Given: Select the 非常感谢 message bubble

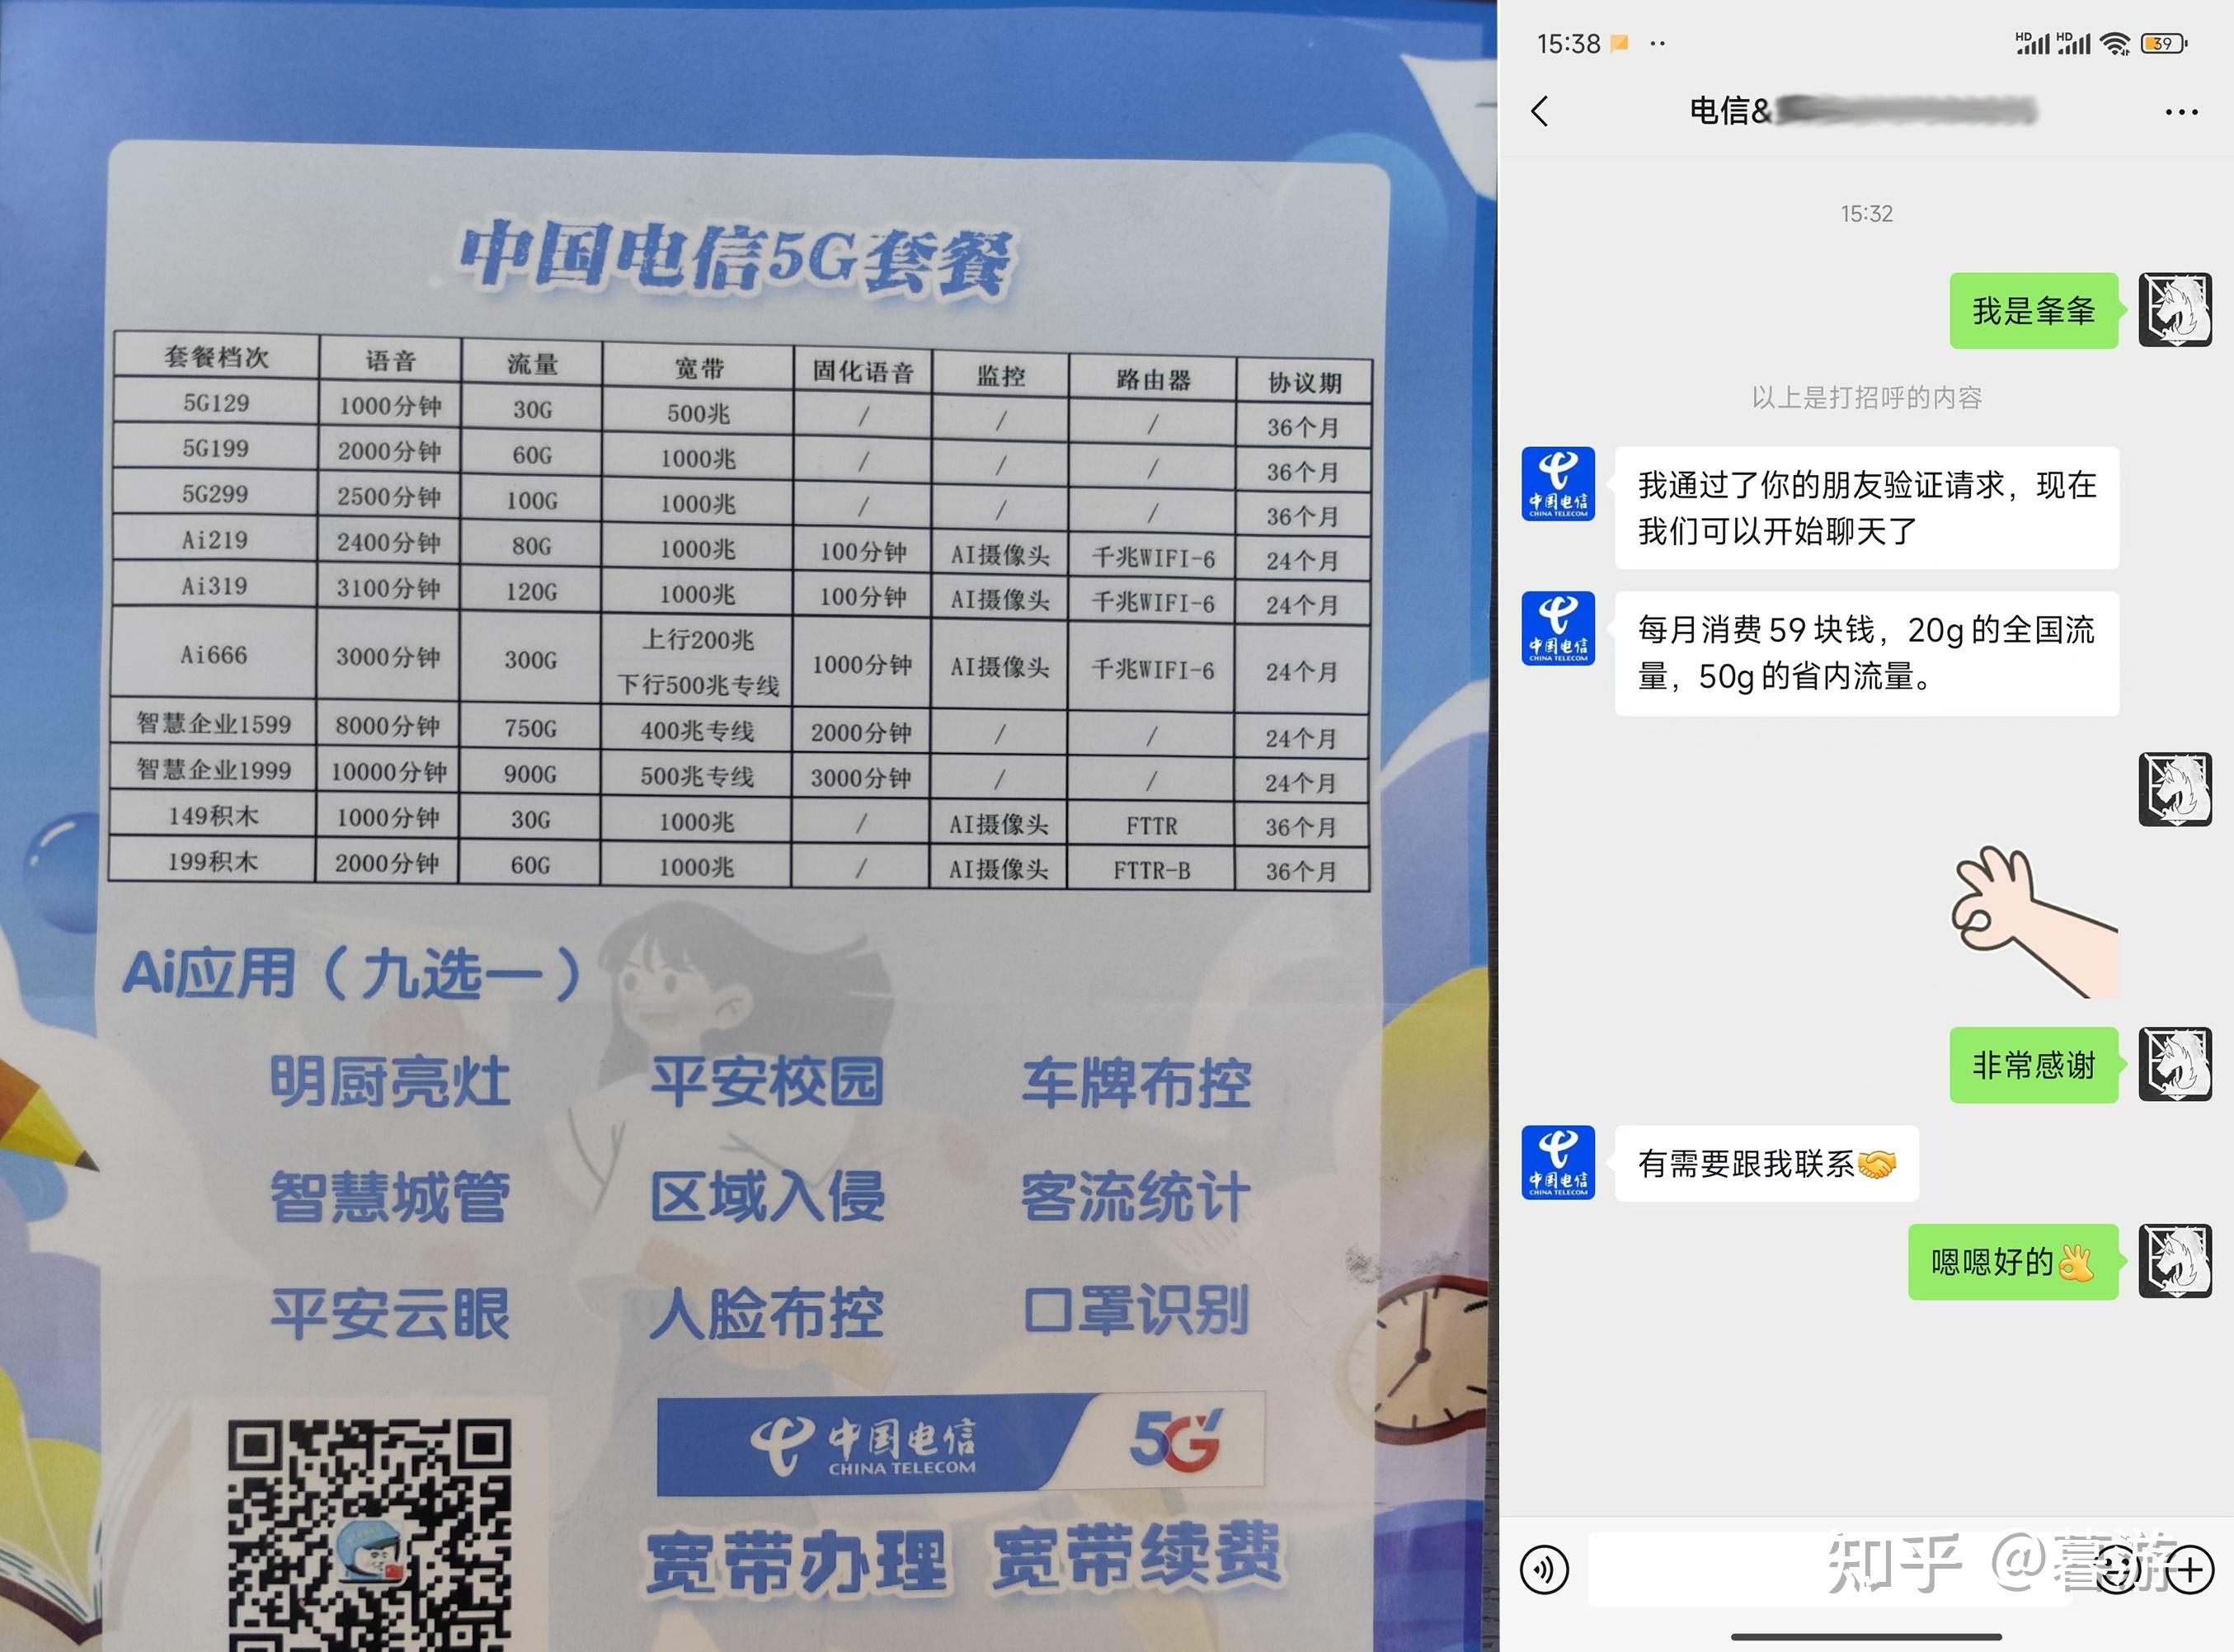Looking at the screenshot, I should (x=2034, y=1065).
